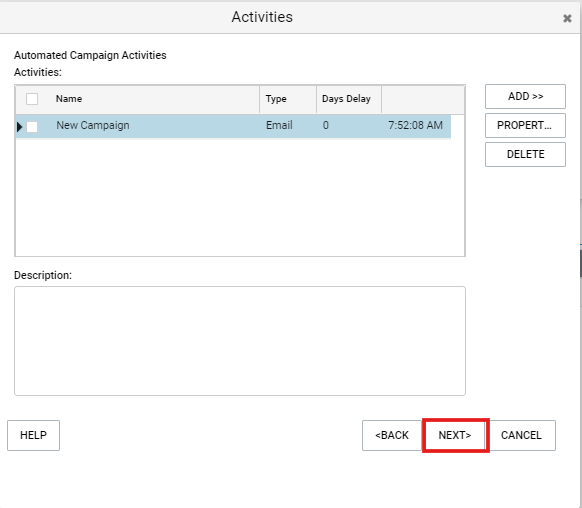Screen dimensions: 582x508
Task: Click the Days Delay value 0
Action: [326, 125]
